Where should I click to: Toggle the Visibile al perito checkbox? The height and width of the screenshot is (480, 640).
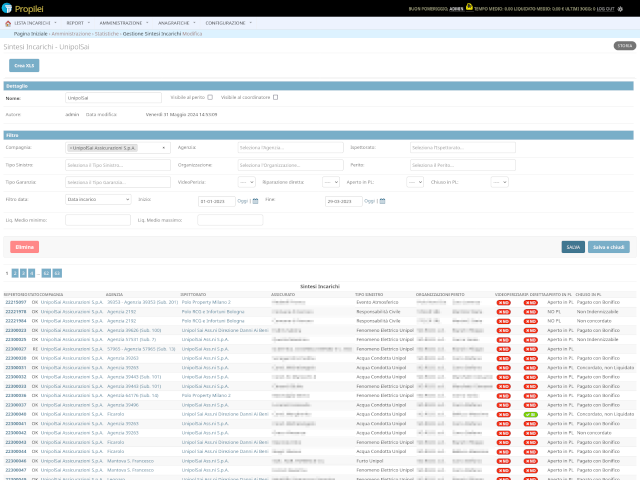210,98
